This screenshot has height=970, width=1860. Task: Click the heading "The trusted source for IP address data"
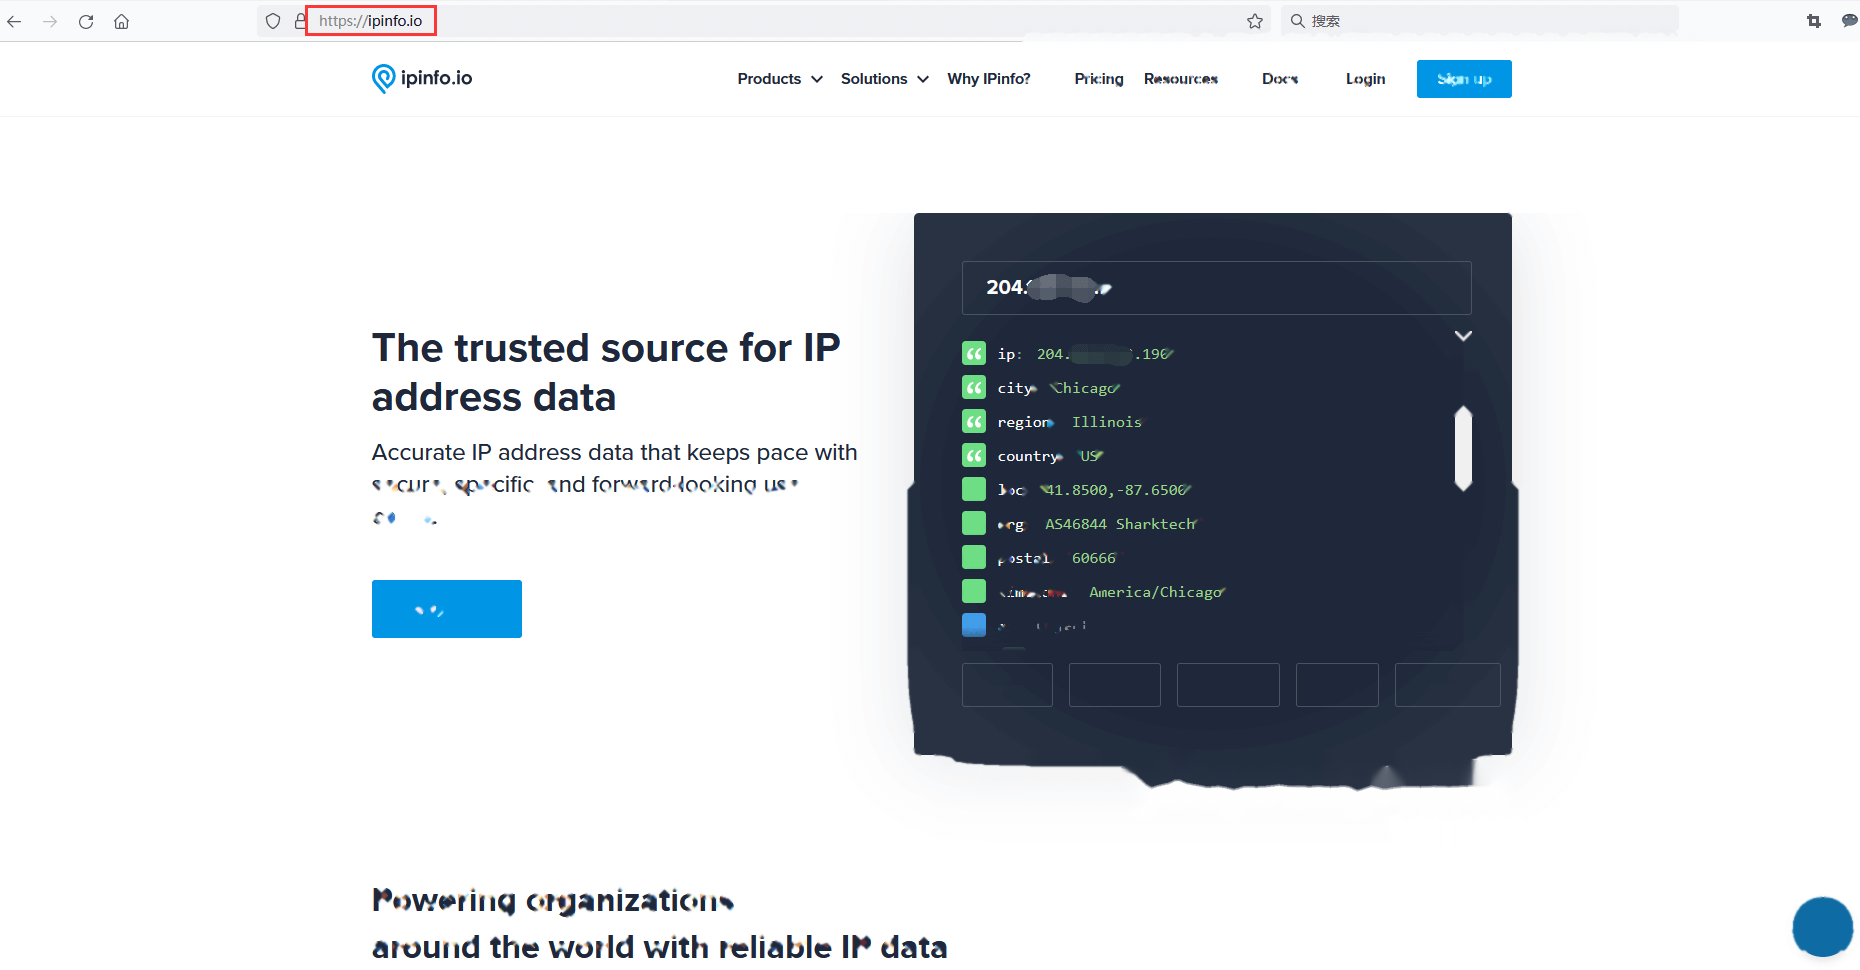tap(606, 372)
